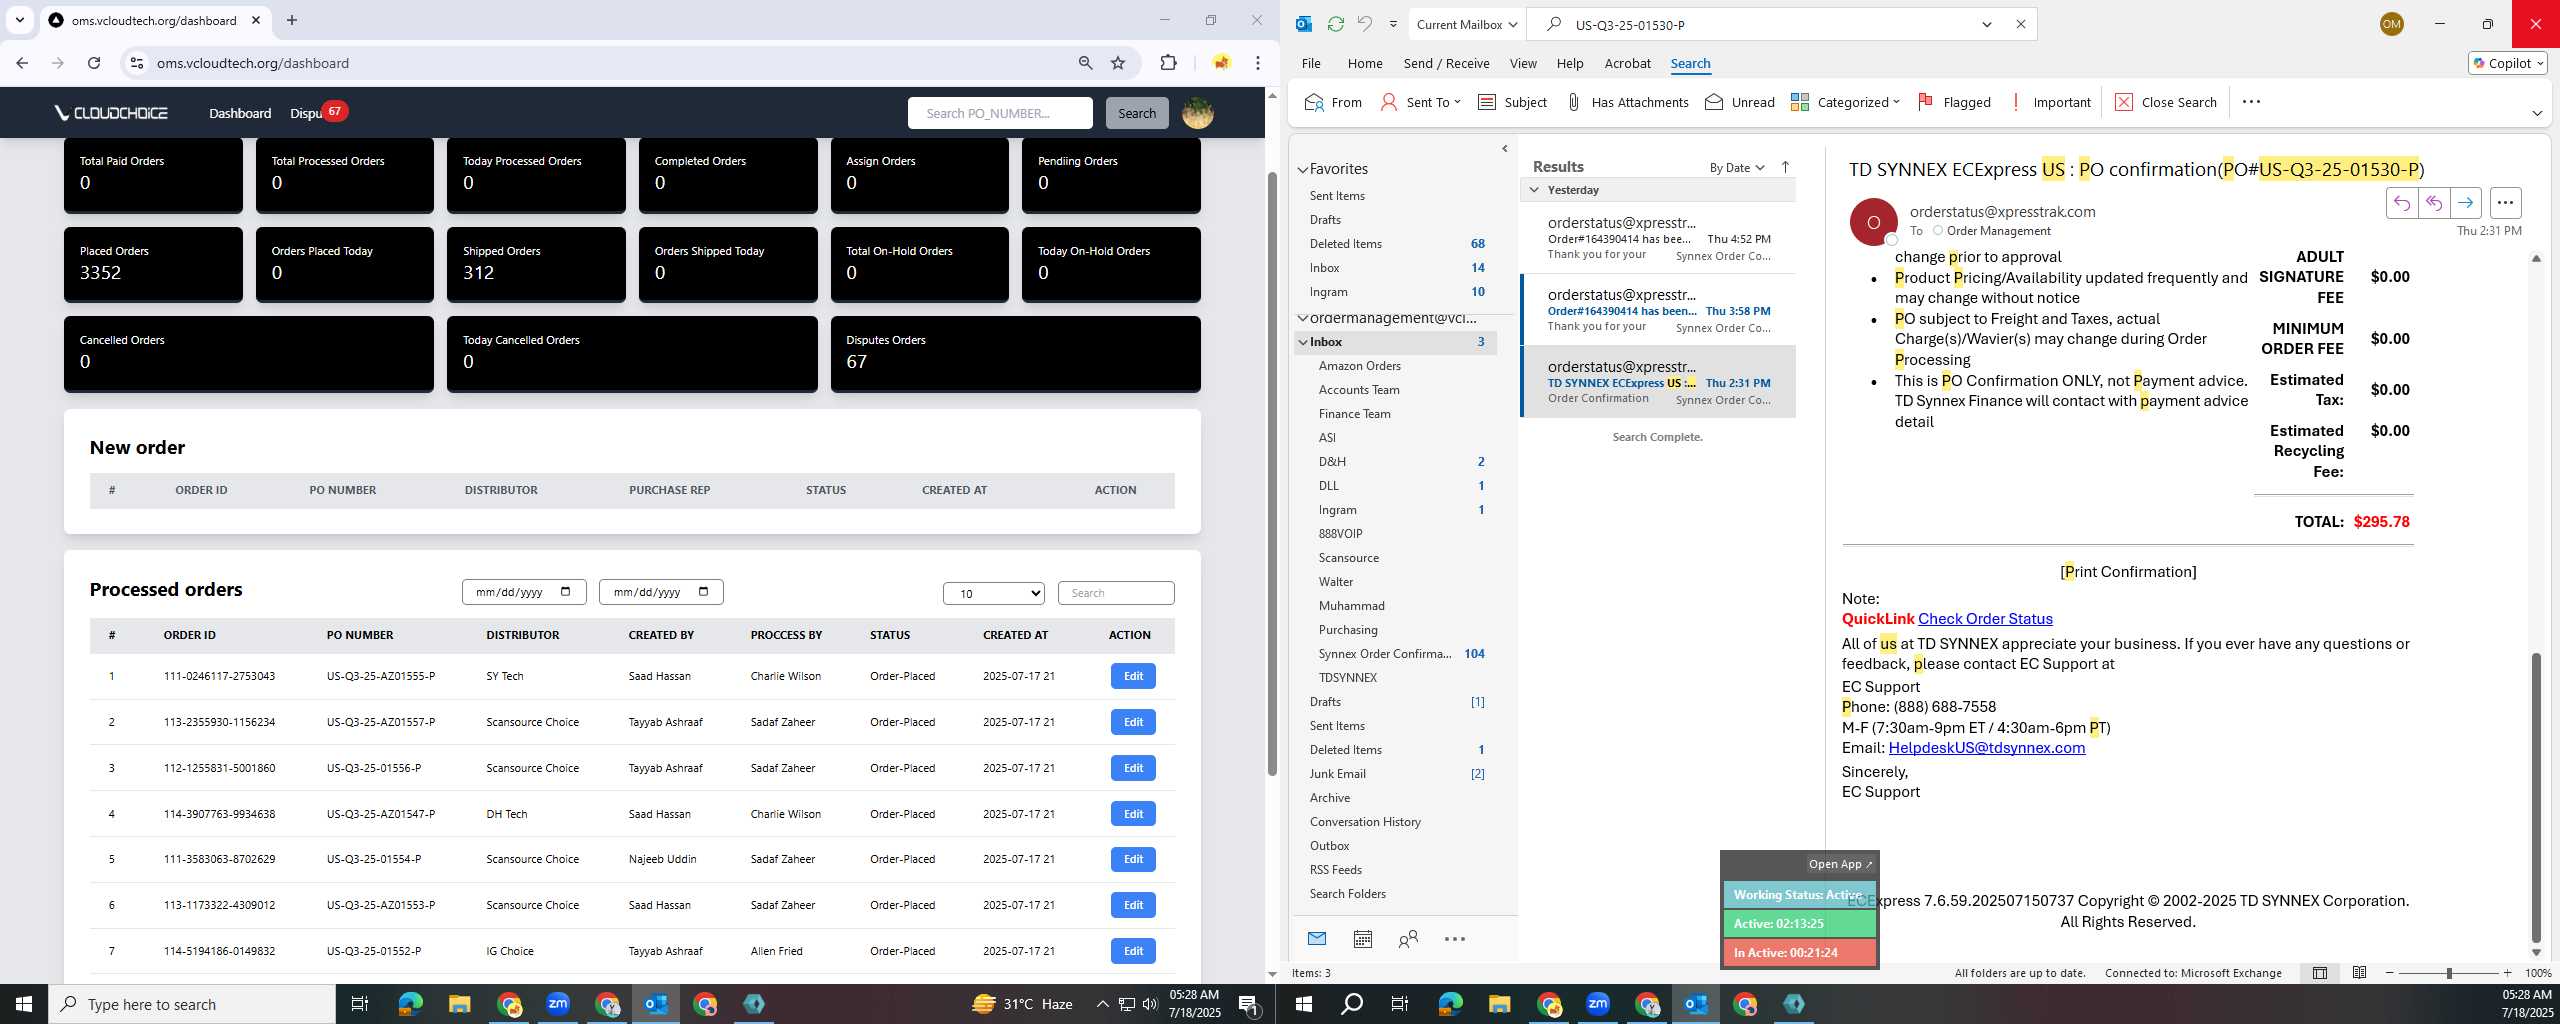Open the Copilot dropdown in Outlook
2560x1024 pixels.
[x=2507, y=63]
